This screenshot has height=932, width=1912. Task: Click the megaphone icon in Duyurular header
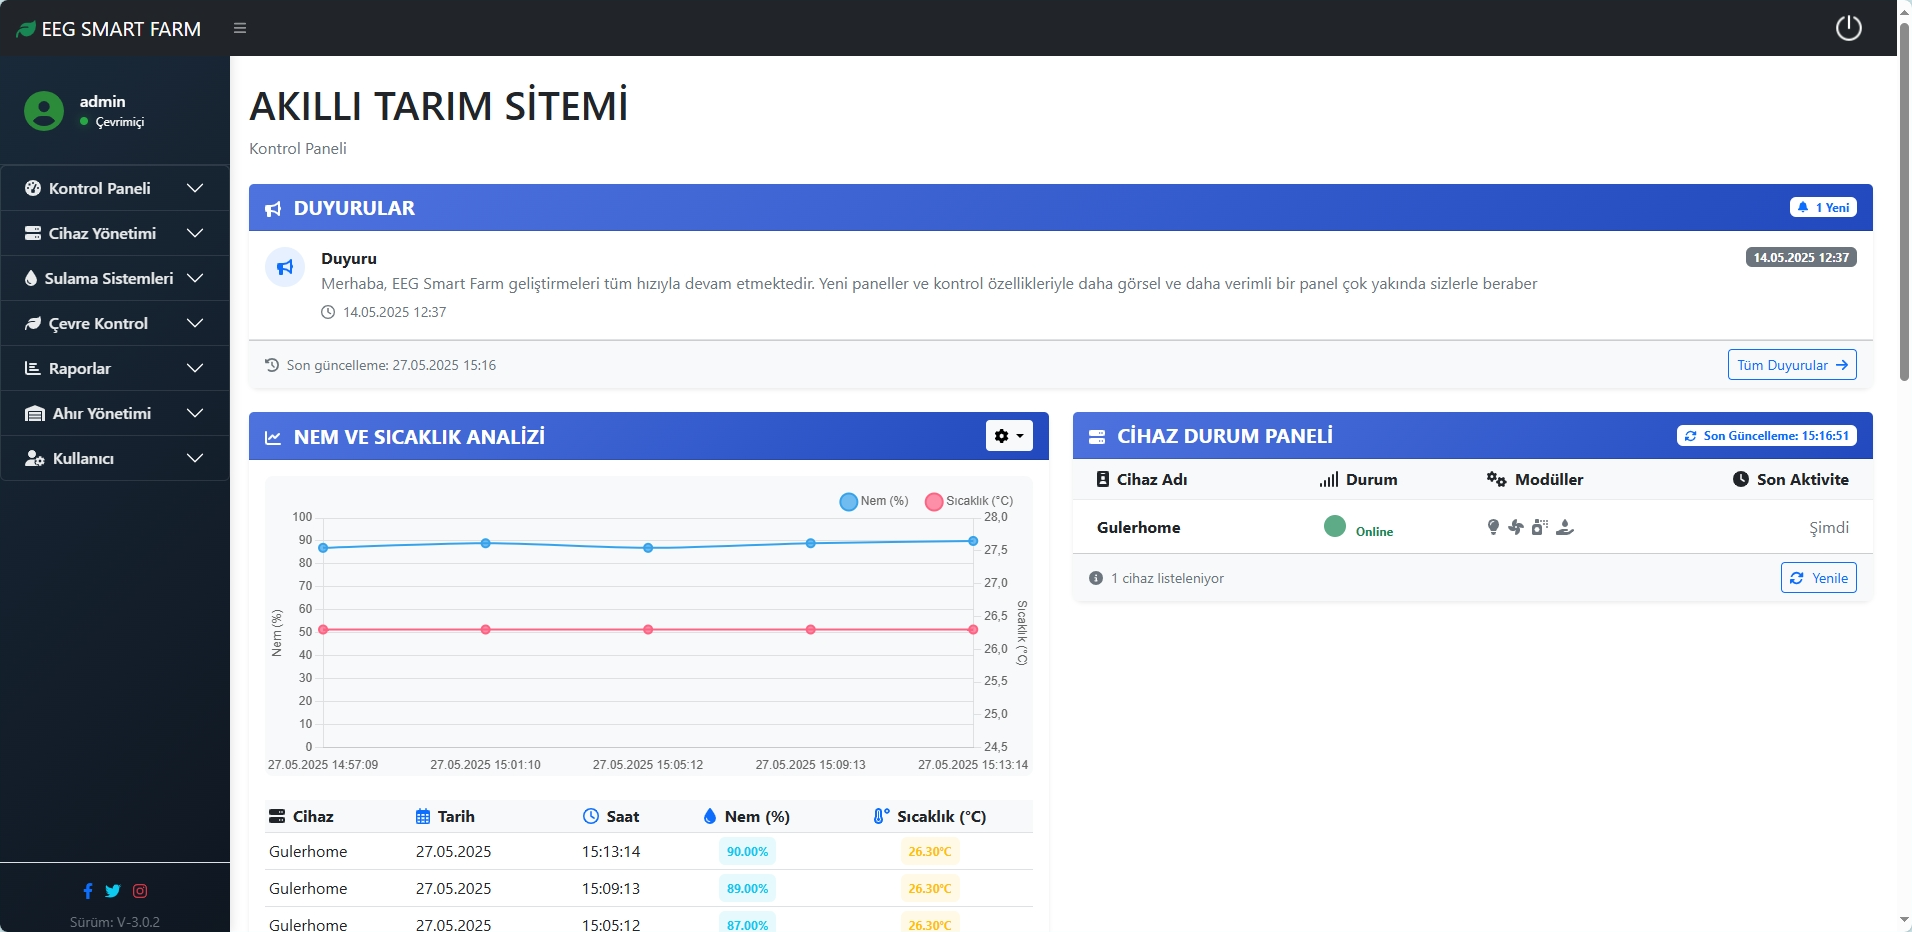[x=273, y=209]
